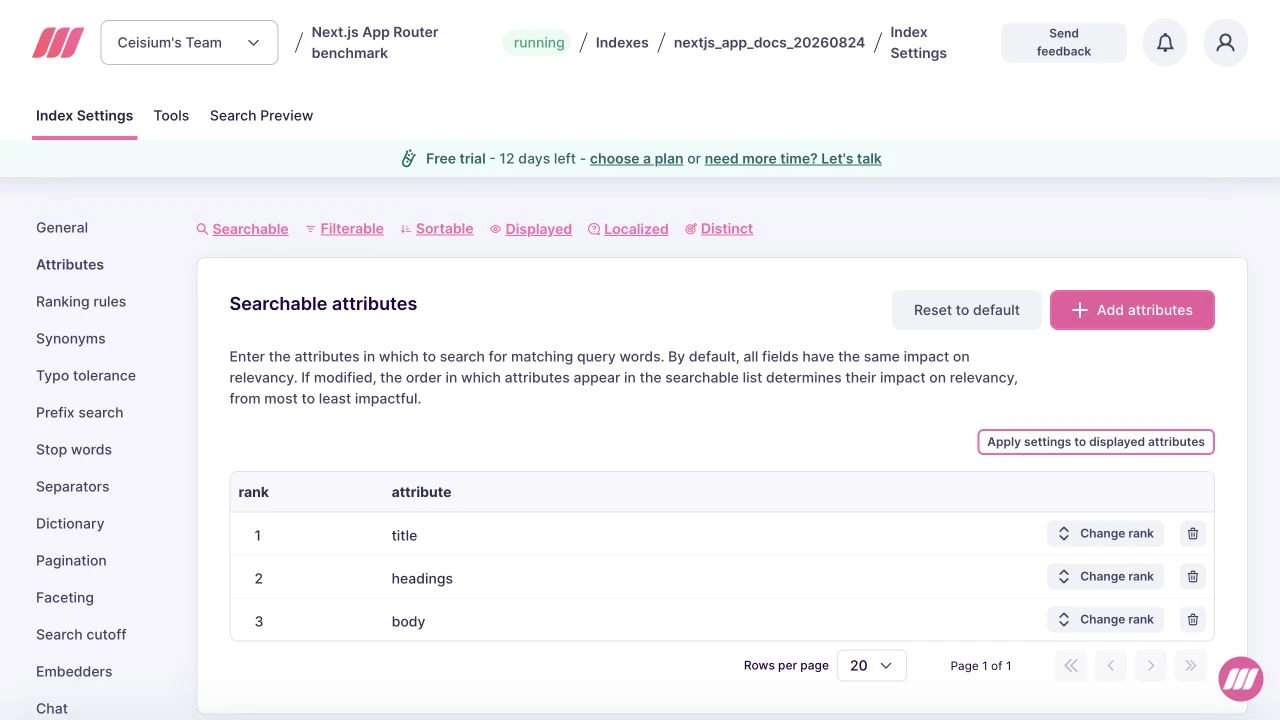Open Dictionary in the sidebar
Viewport: 1280px width, 720px height.
pyautogui.click(x=70, y=524)
